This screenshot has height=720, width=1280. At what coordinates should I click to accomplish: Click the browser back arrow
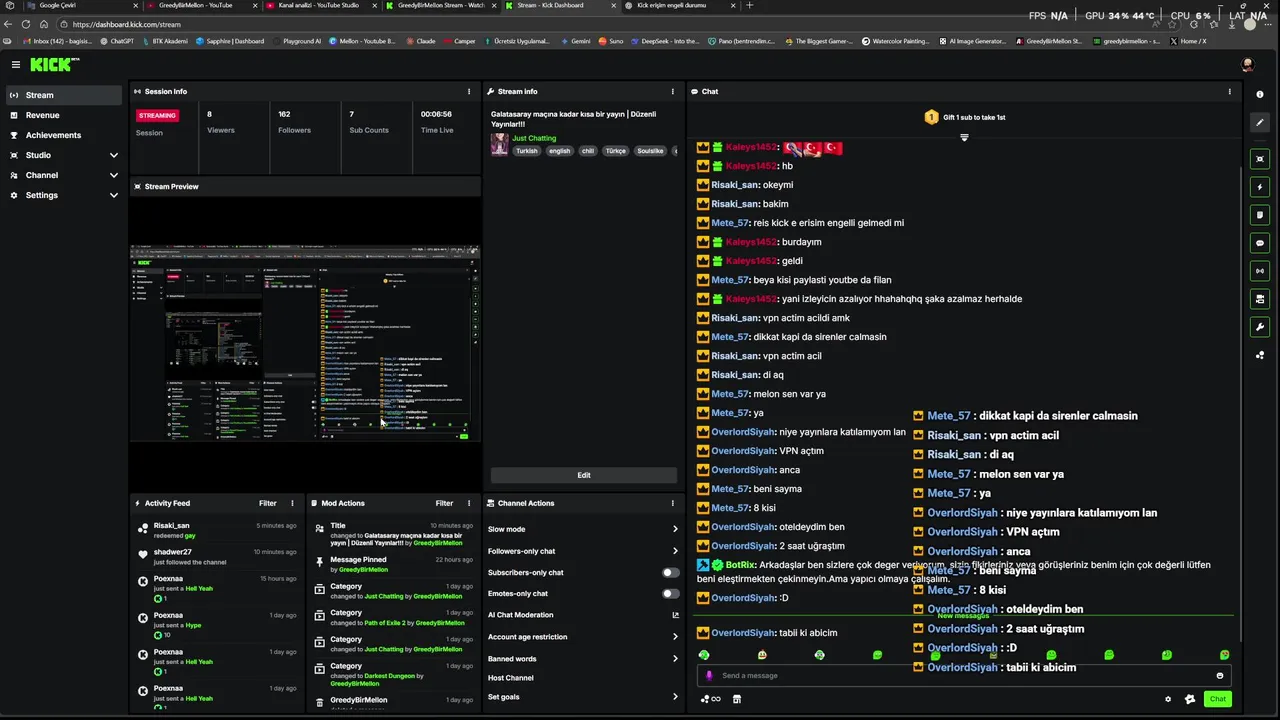tap(9, 24)
